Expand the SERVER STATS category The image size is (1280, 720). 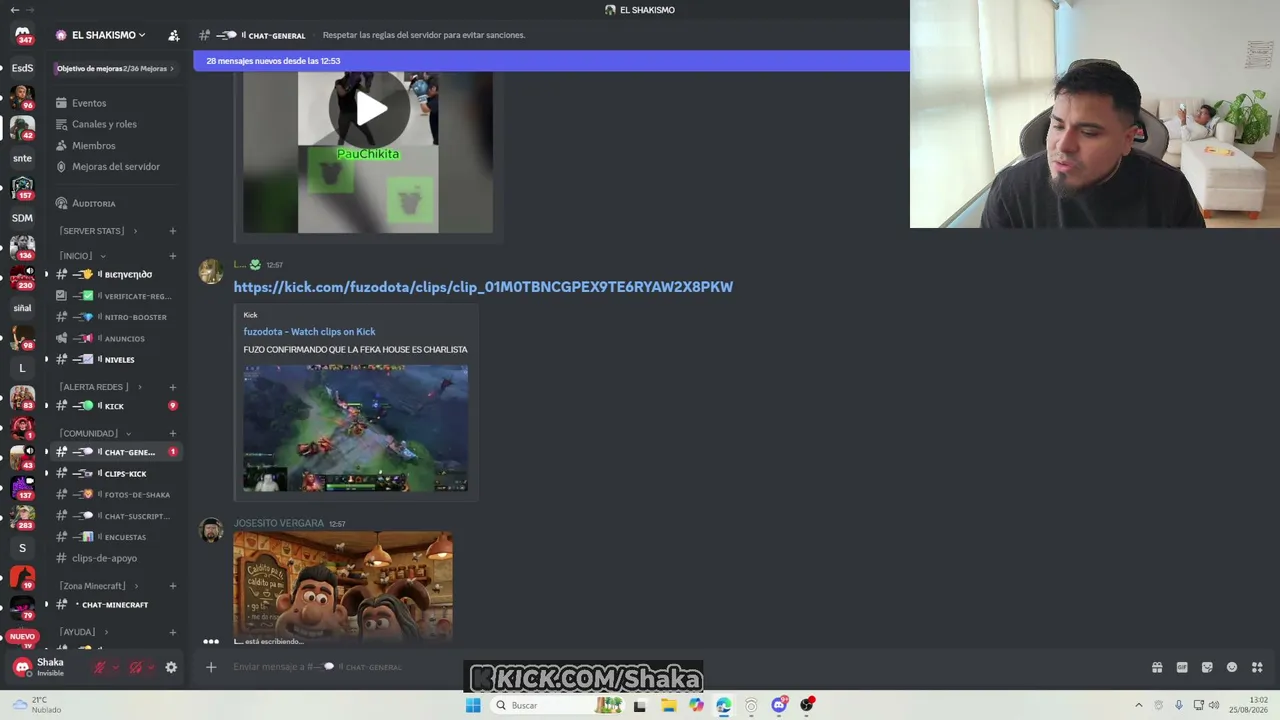coord(98,231)
